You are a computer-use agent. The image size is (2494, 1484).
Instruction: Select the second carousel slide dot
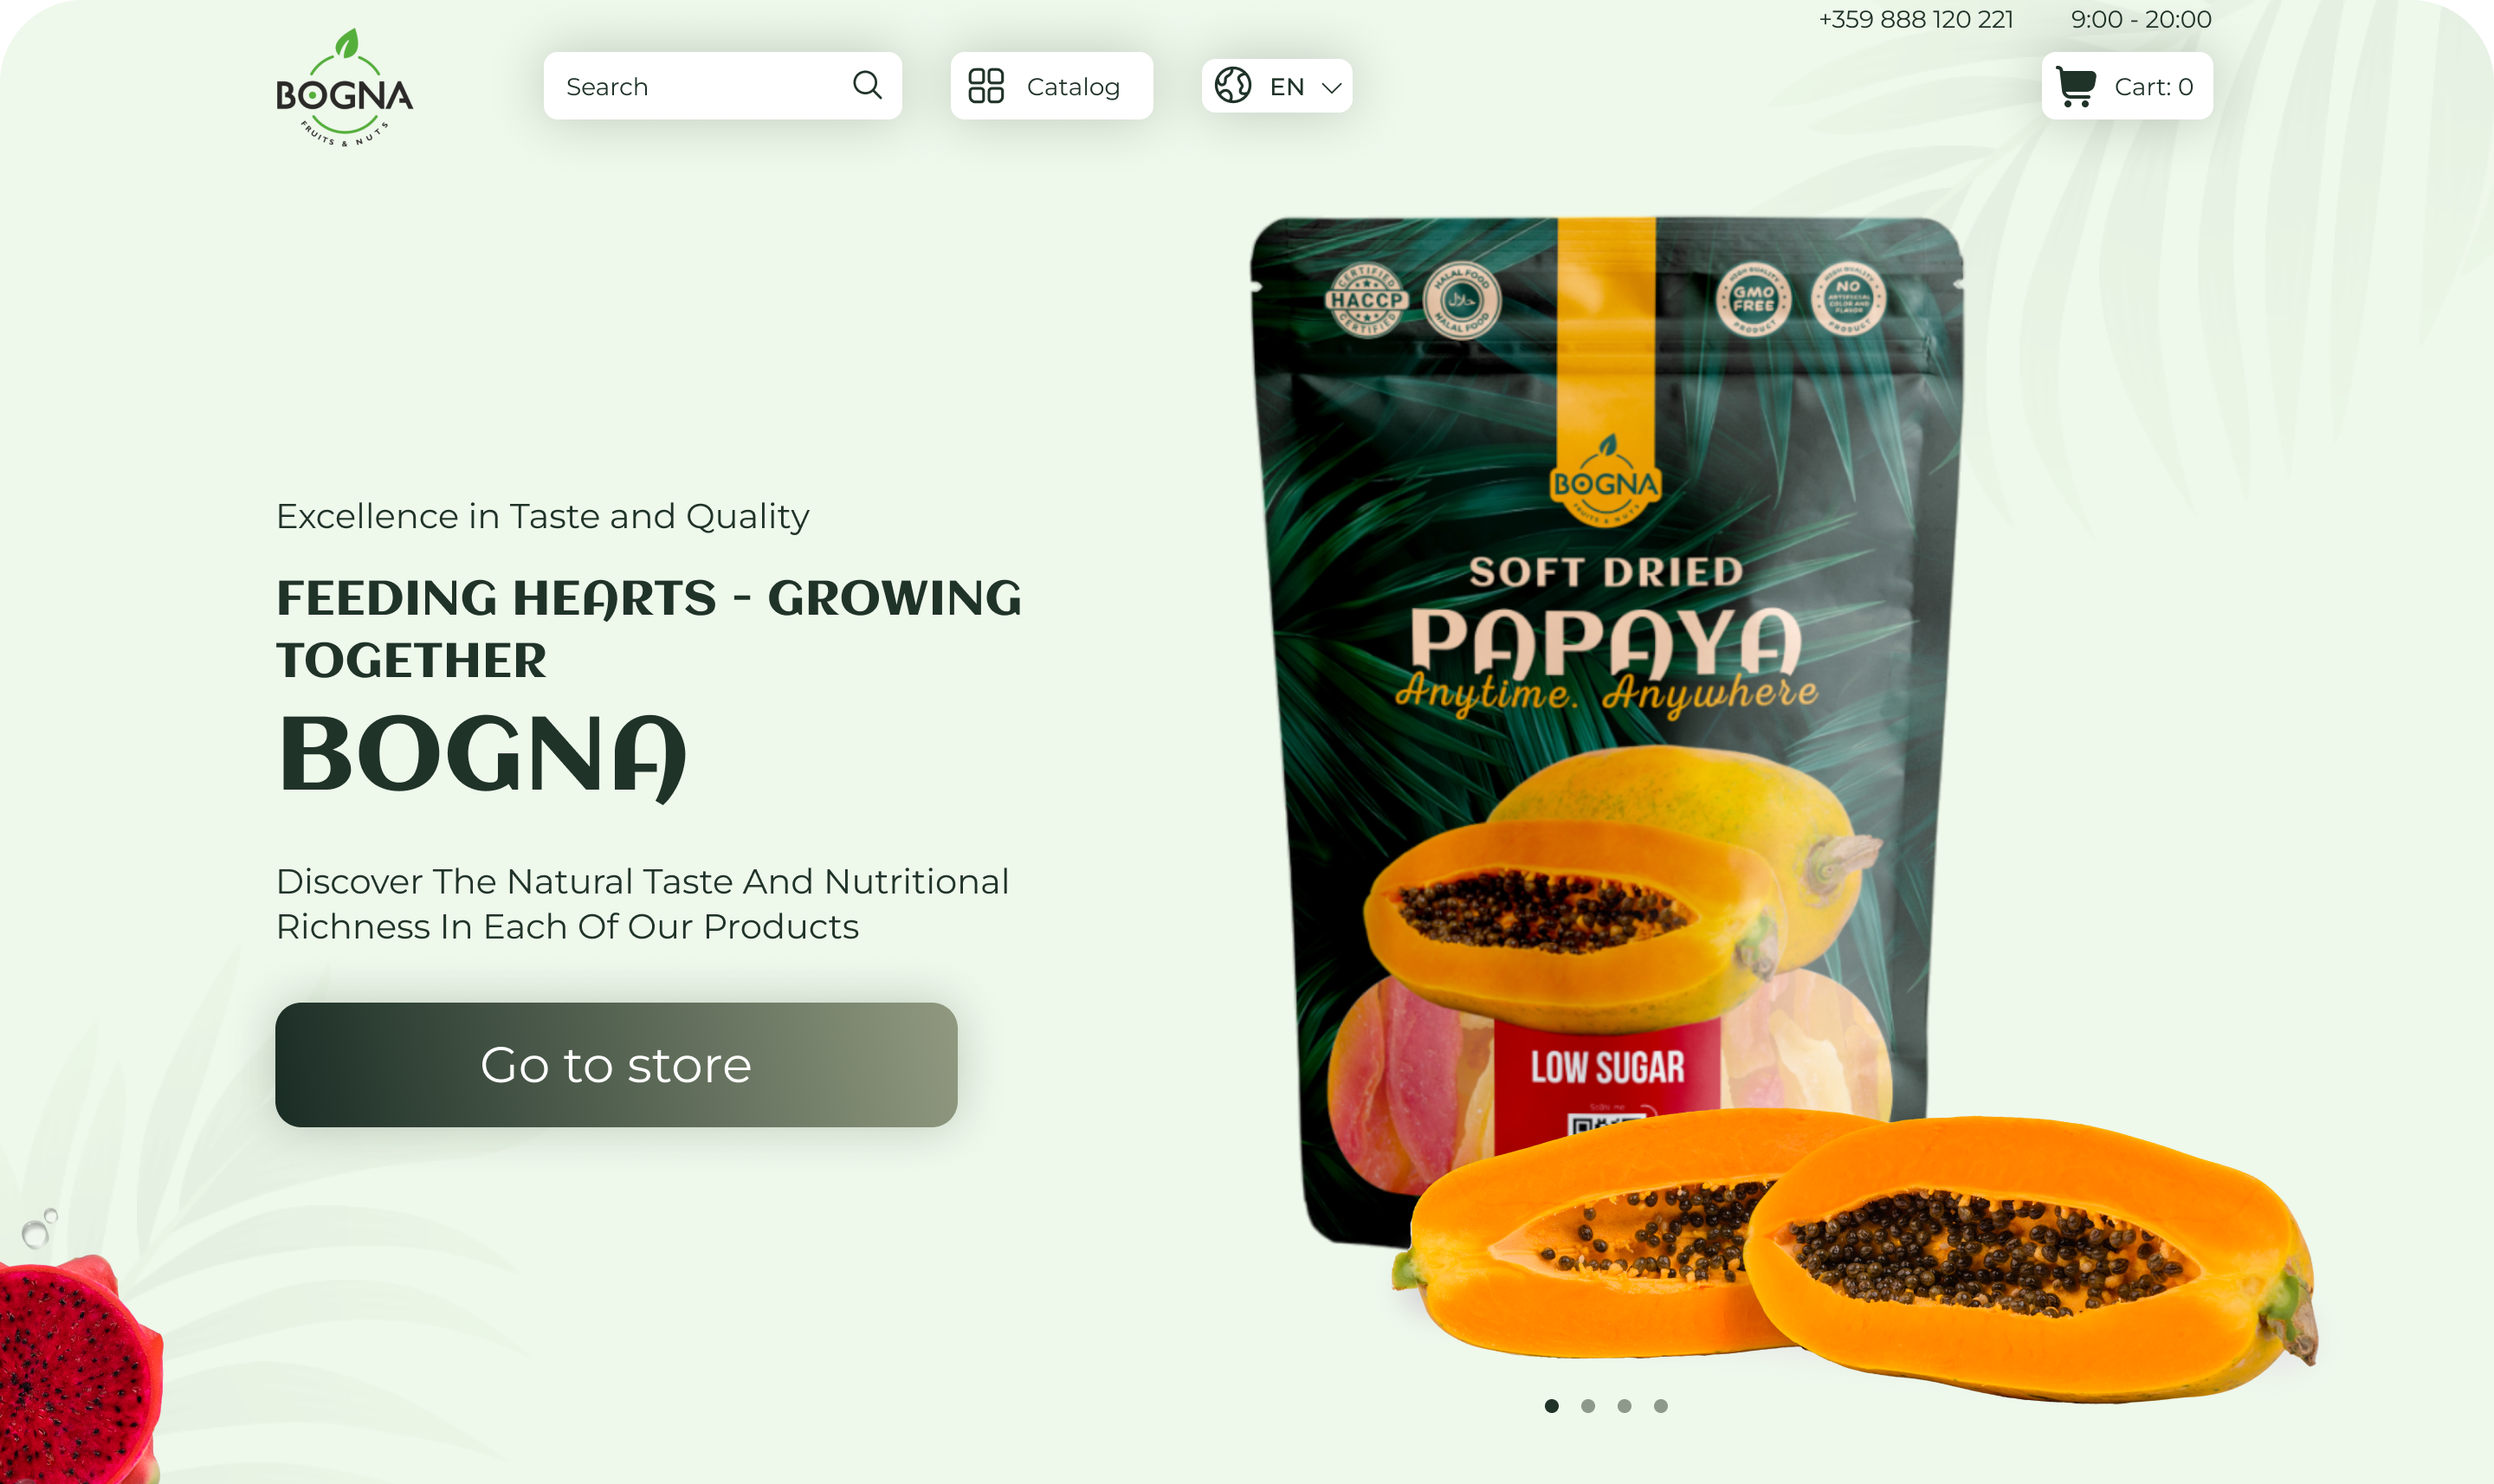pyautogui.click(x=1587, y=1406)
